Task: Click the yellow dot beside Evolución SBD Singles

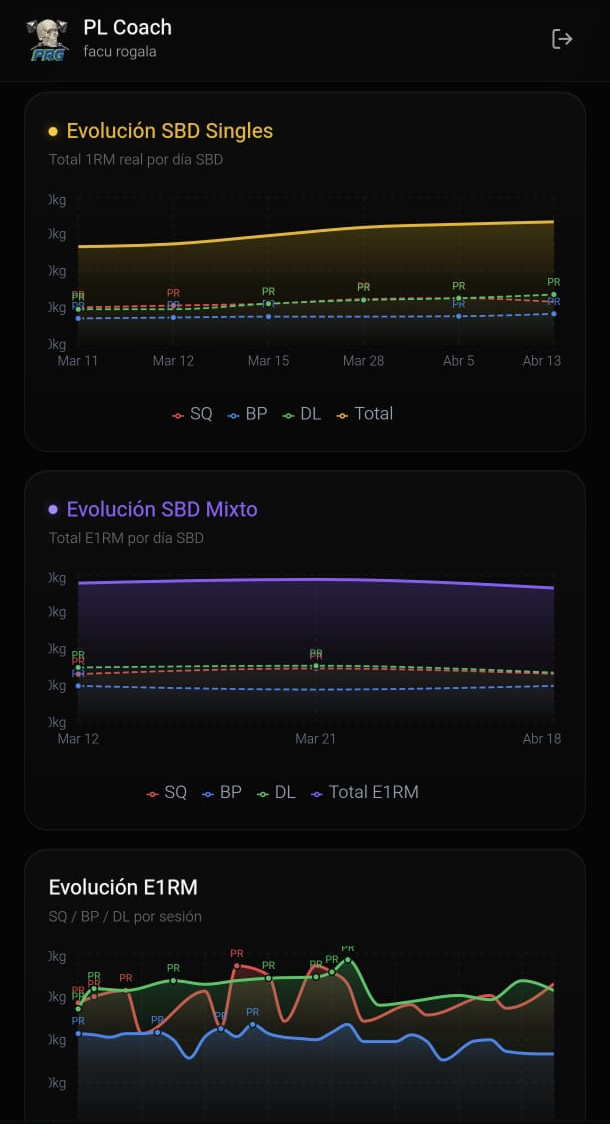Action: (53, 131)
